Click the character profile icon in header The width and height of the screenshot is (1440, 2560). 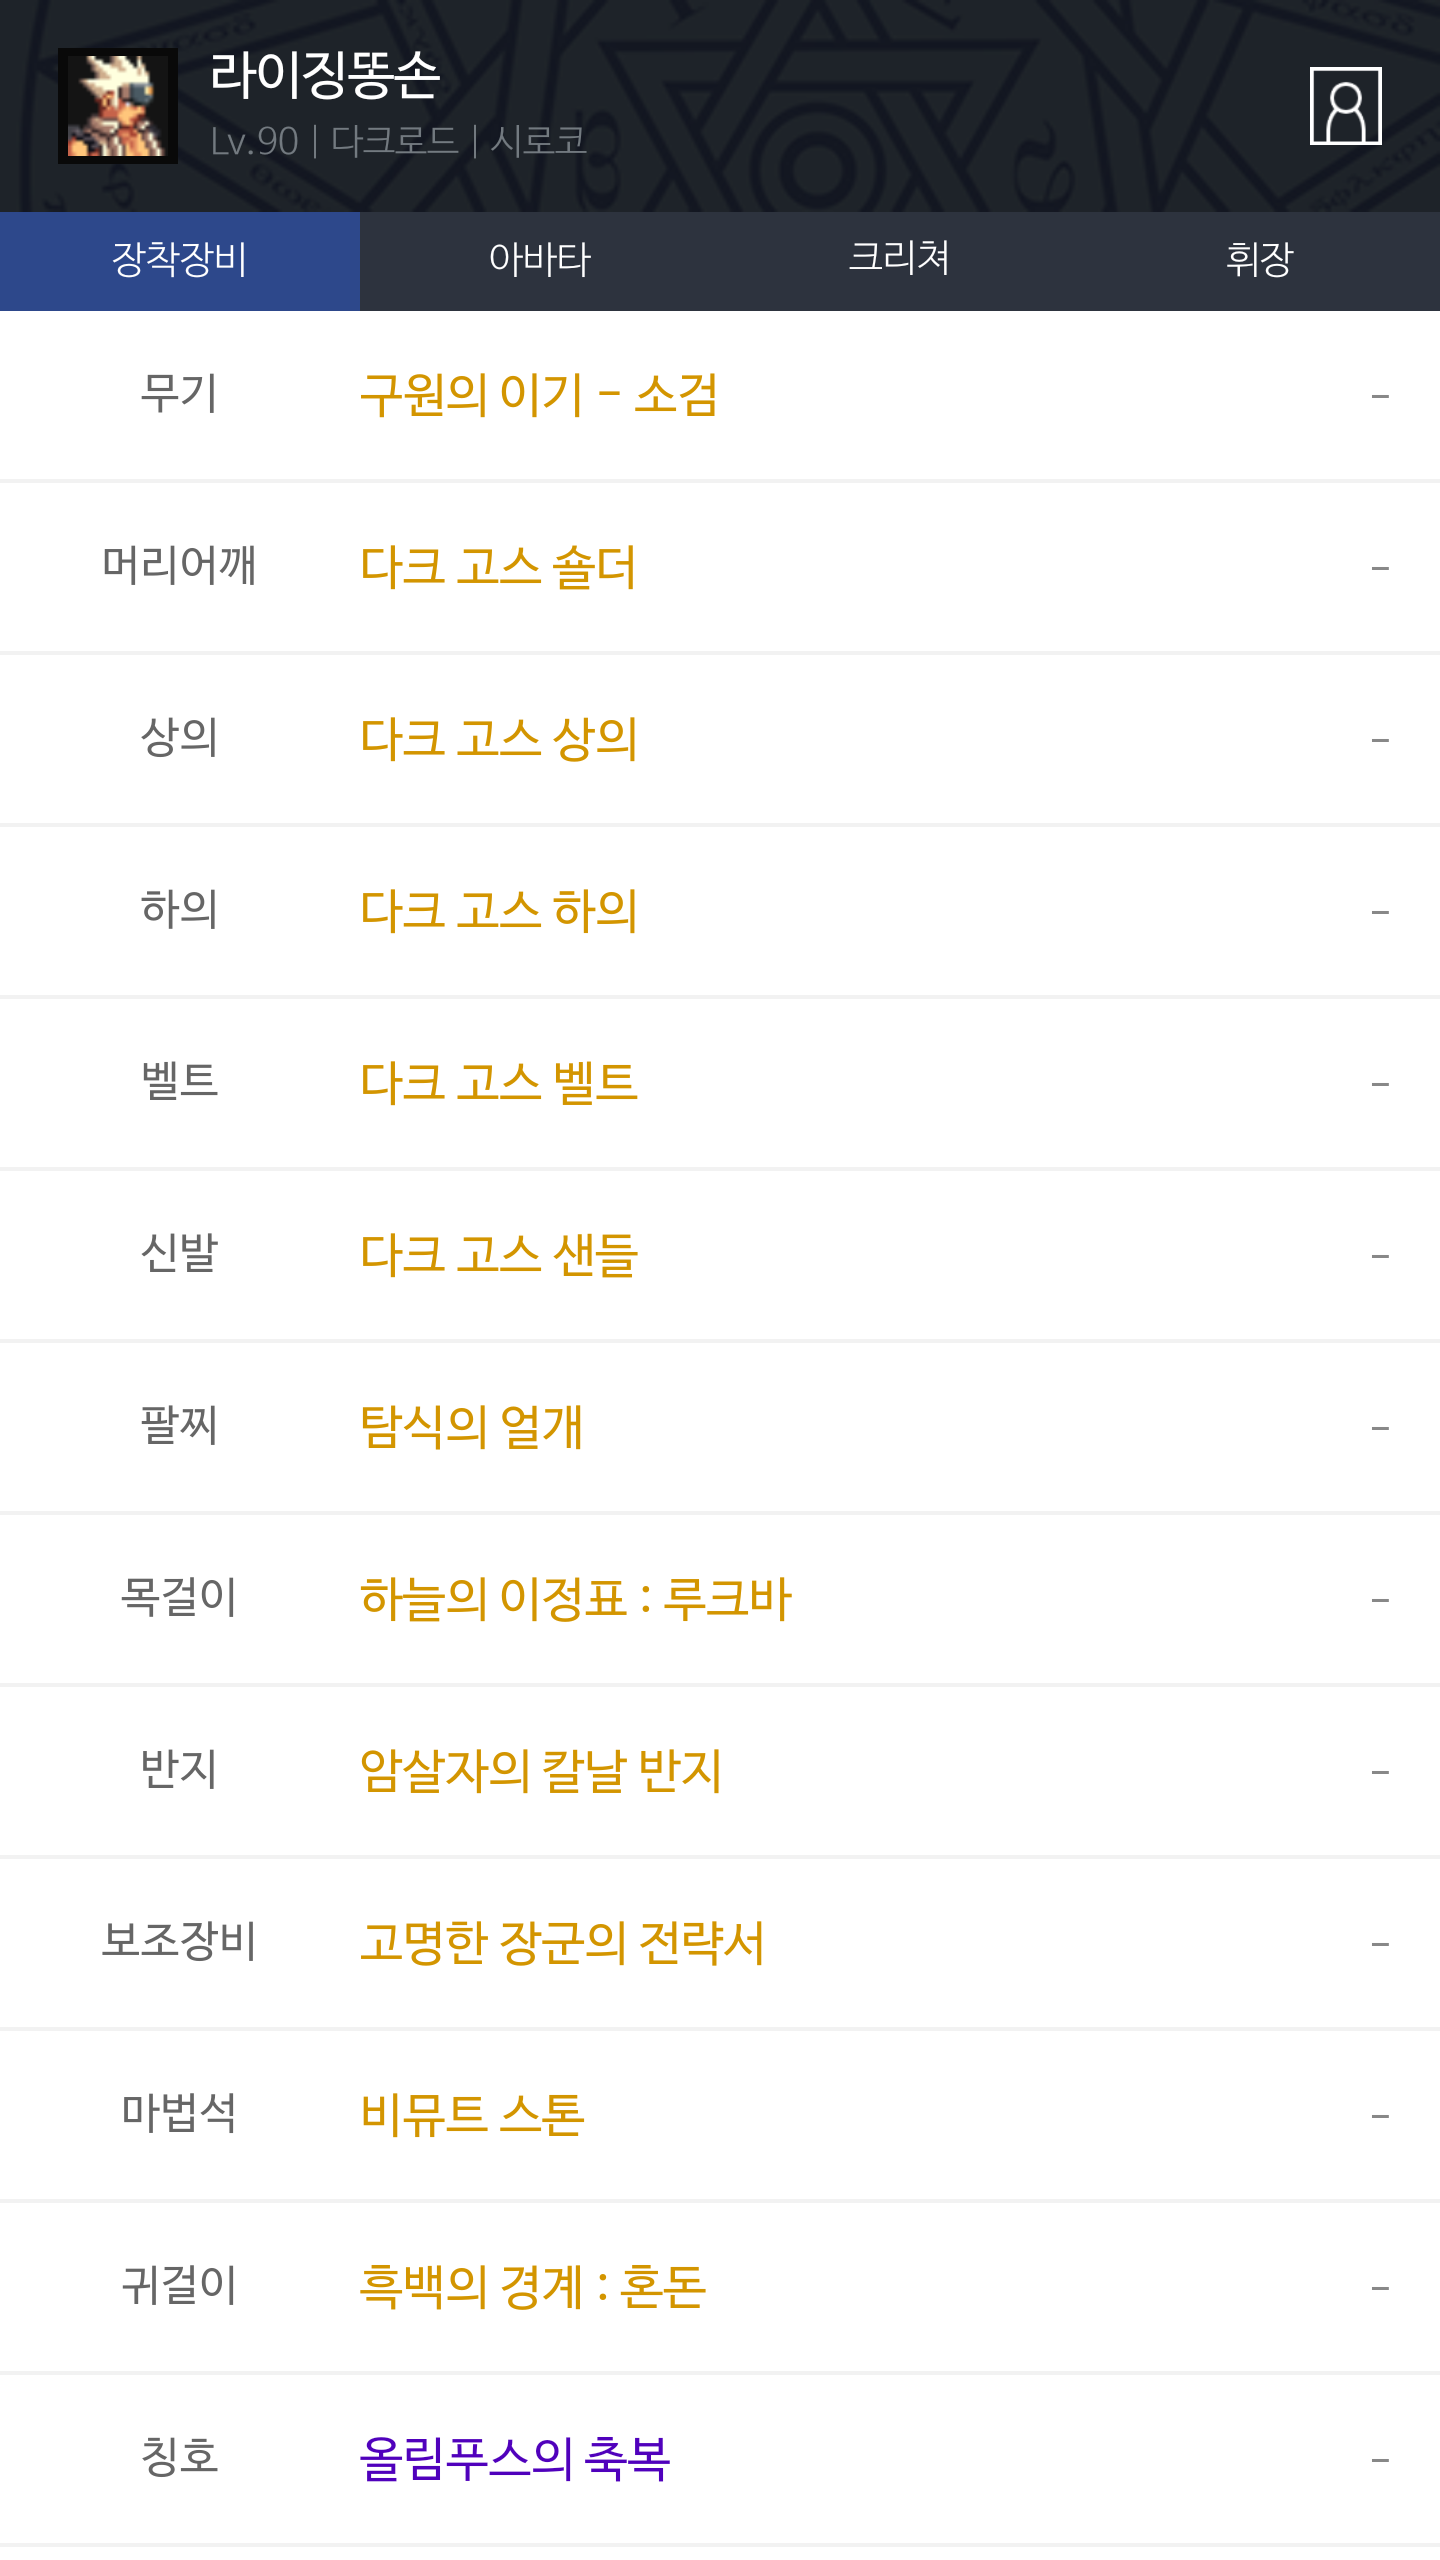(x=1345, y=106)
